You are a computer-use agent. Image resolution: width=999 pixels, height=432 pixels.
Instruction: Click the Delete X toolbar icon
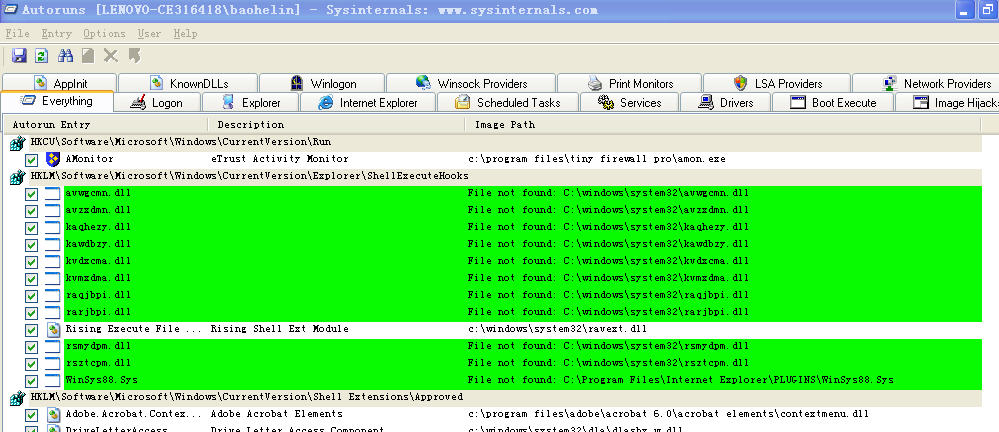click(111, 56)
